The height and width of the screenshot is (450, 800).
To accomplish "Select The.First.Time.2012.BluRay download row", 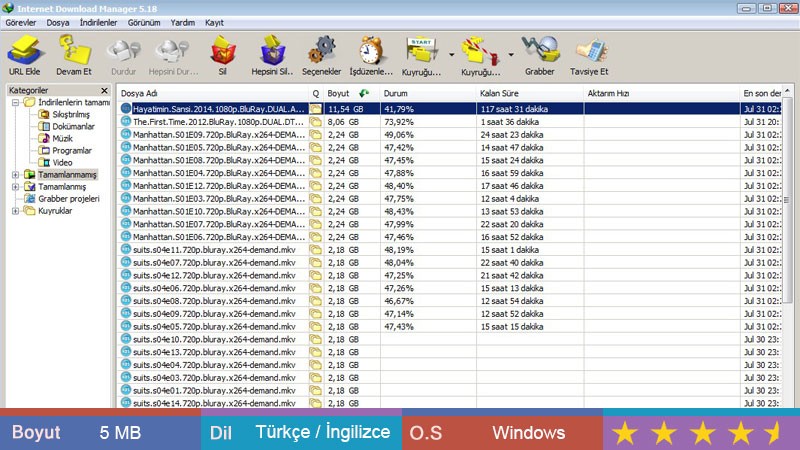I will click(x=449, y=122).
